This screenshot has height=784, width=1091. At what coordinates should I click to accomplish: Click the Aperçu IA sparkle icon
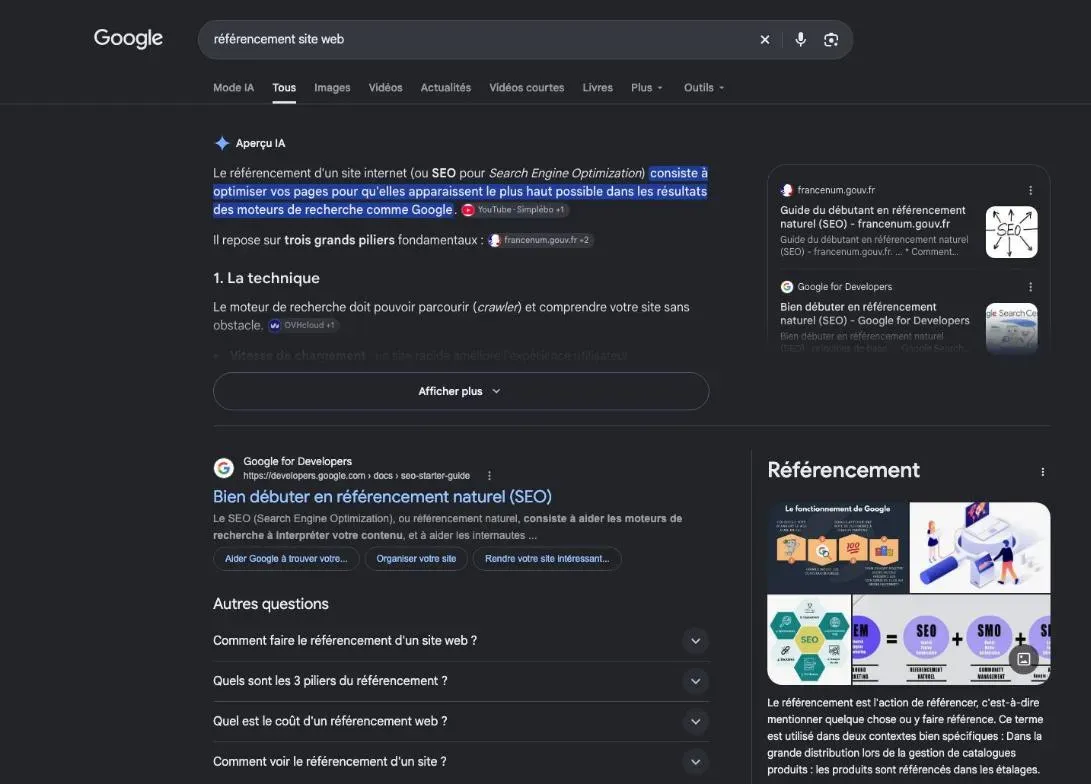(x=222, y=143)
